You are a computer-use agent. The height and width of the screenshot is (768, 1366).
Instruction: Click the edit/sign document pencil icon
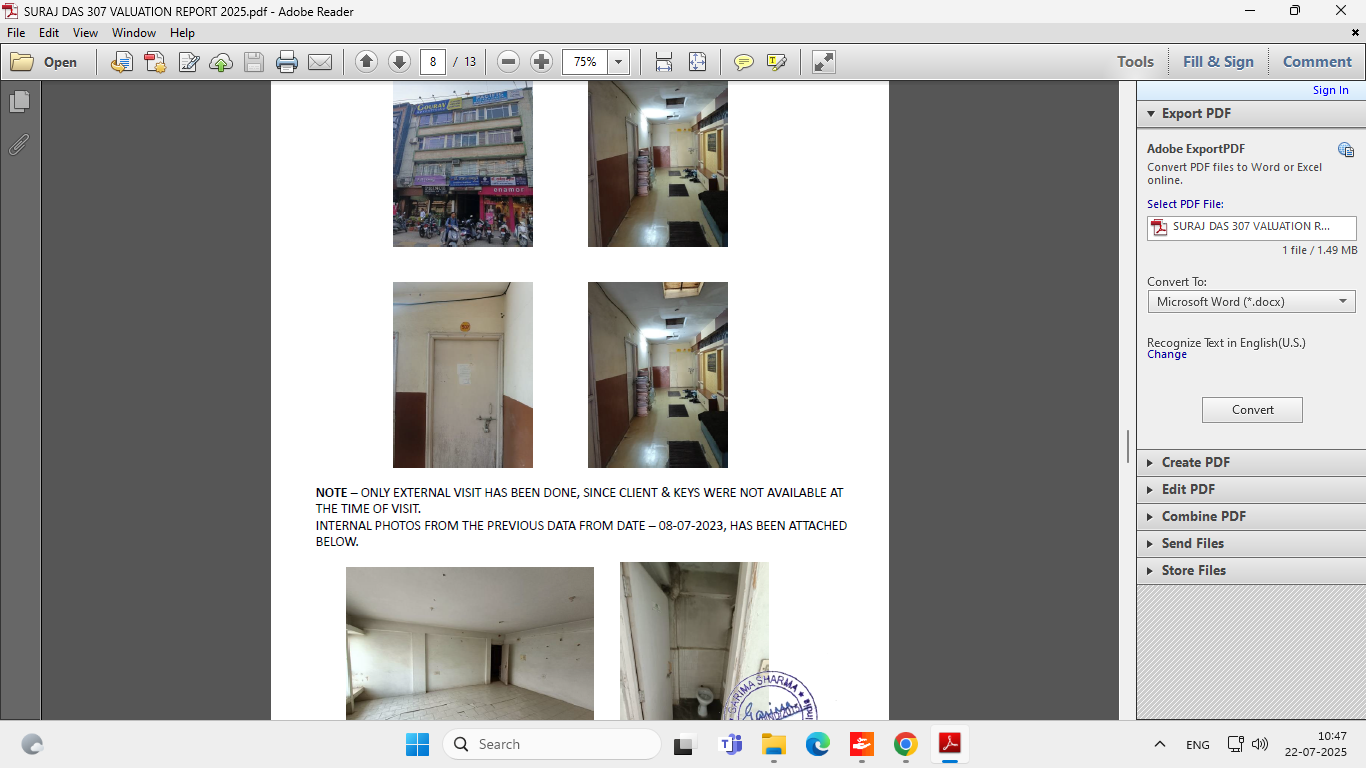pos(188,62)
